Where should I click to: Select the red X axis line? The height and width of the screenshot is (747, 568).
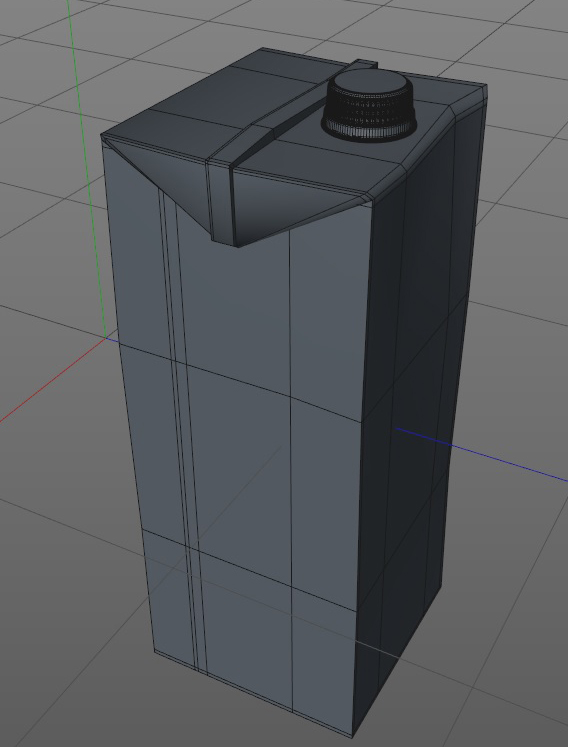[x=52, y=380]
